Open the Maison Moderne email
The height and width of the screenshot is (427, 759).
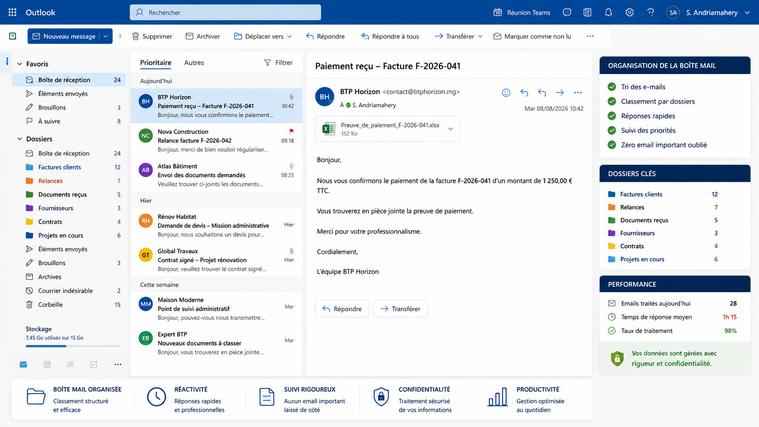(216, 309)
